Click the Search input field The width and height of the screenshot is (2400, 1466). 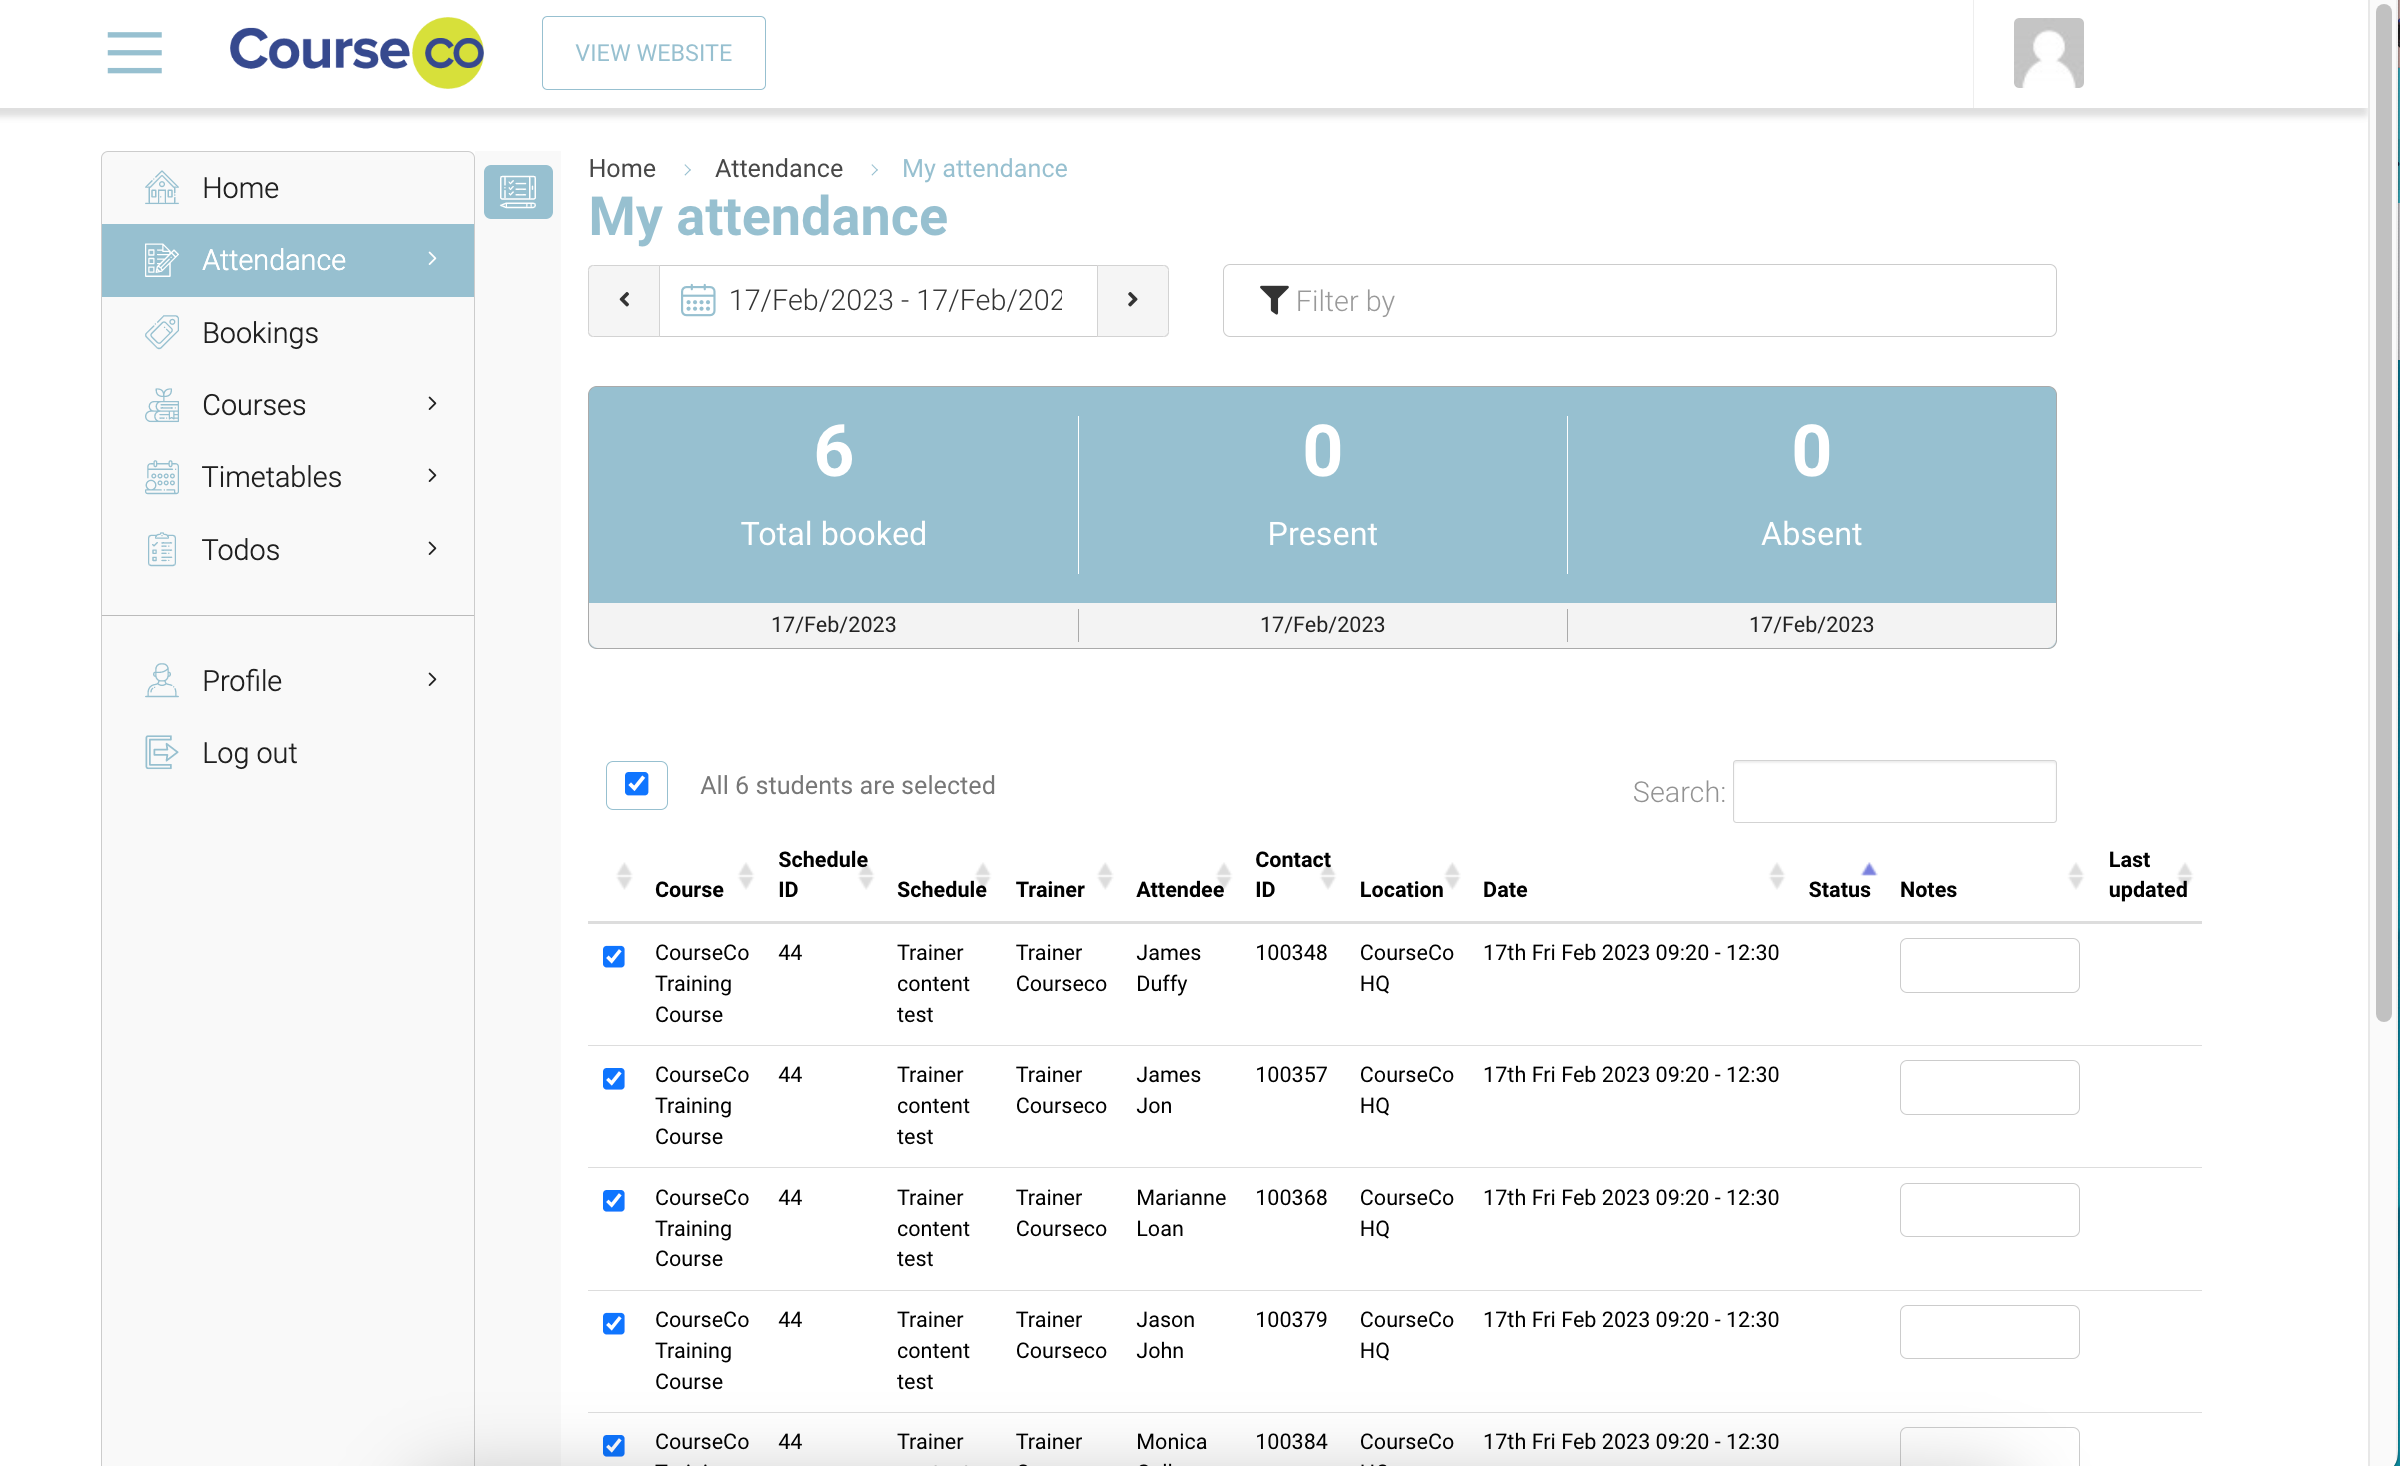1893,791
